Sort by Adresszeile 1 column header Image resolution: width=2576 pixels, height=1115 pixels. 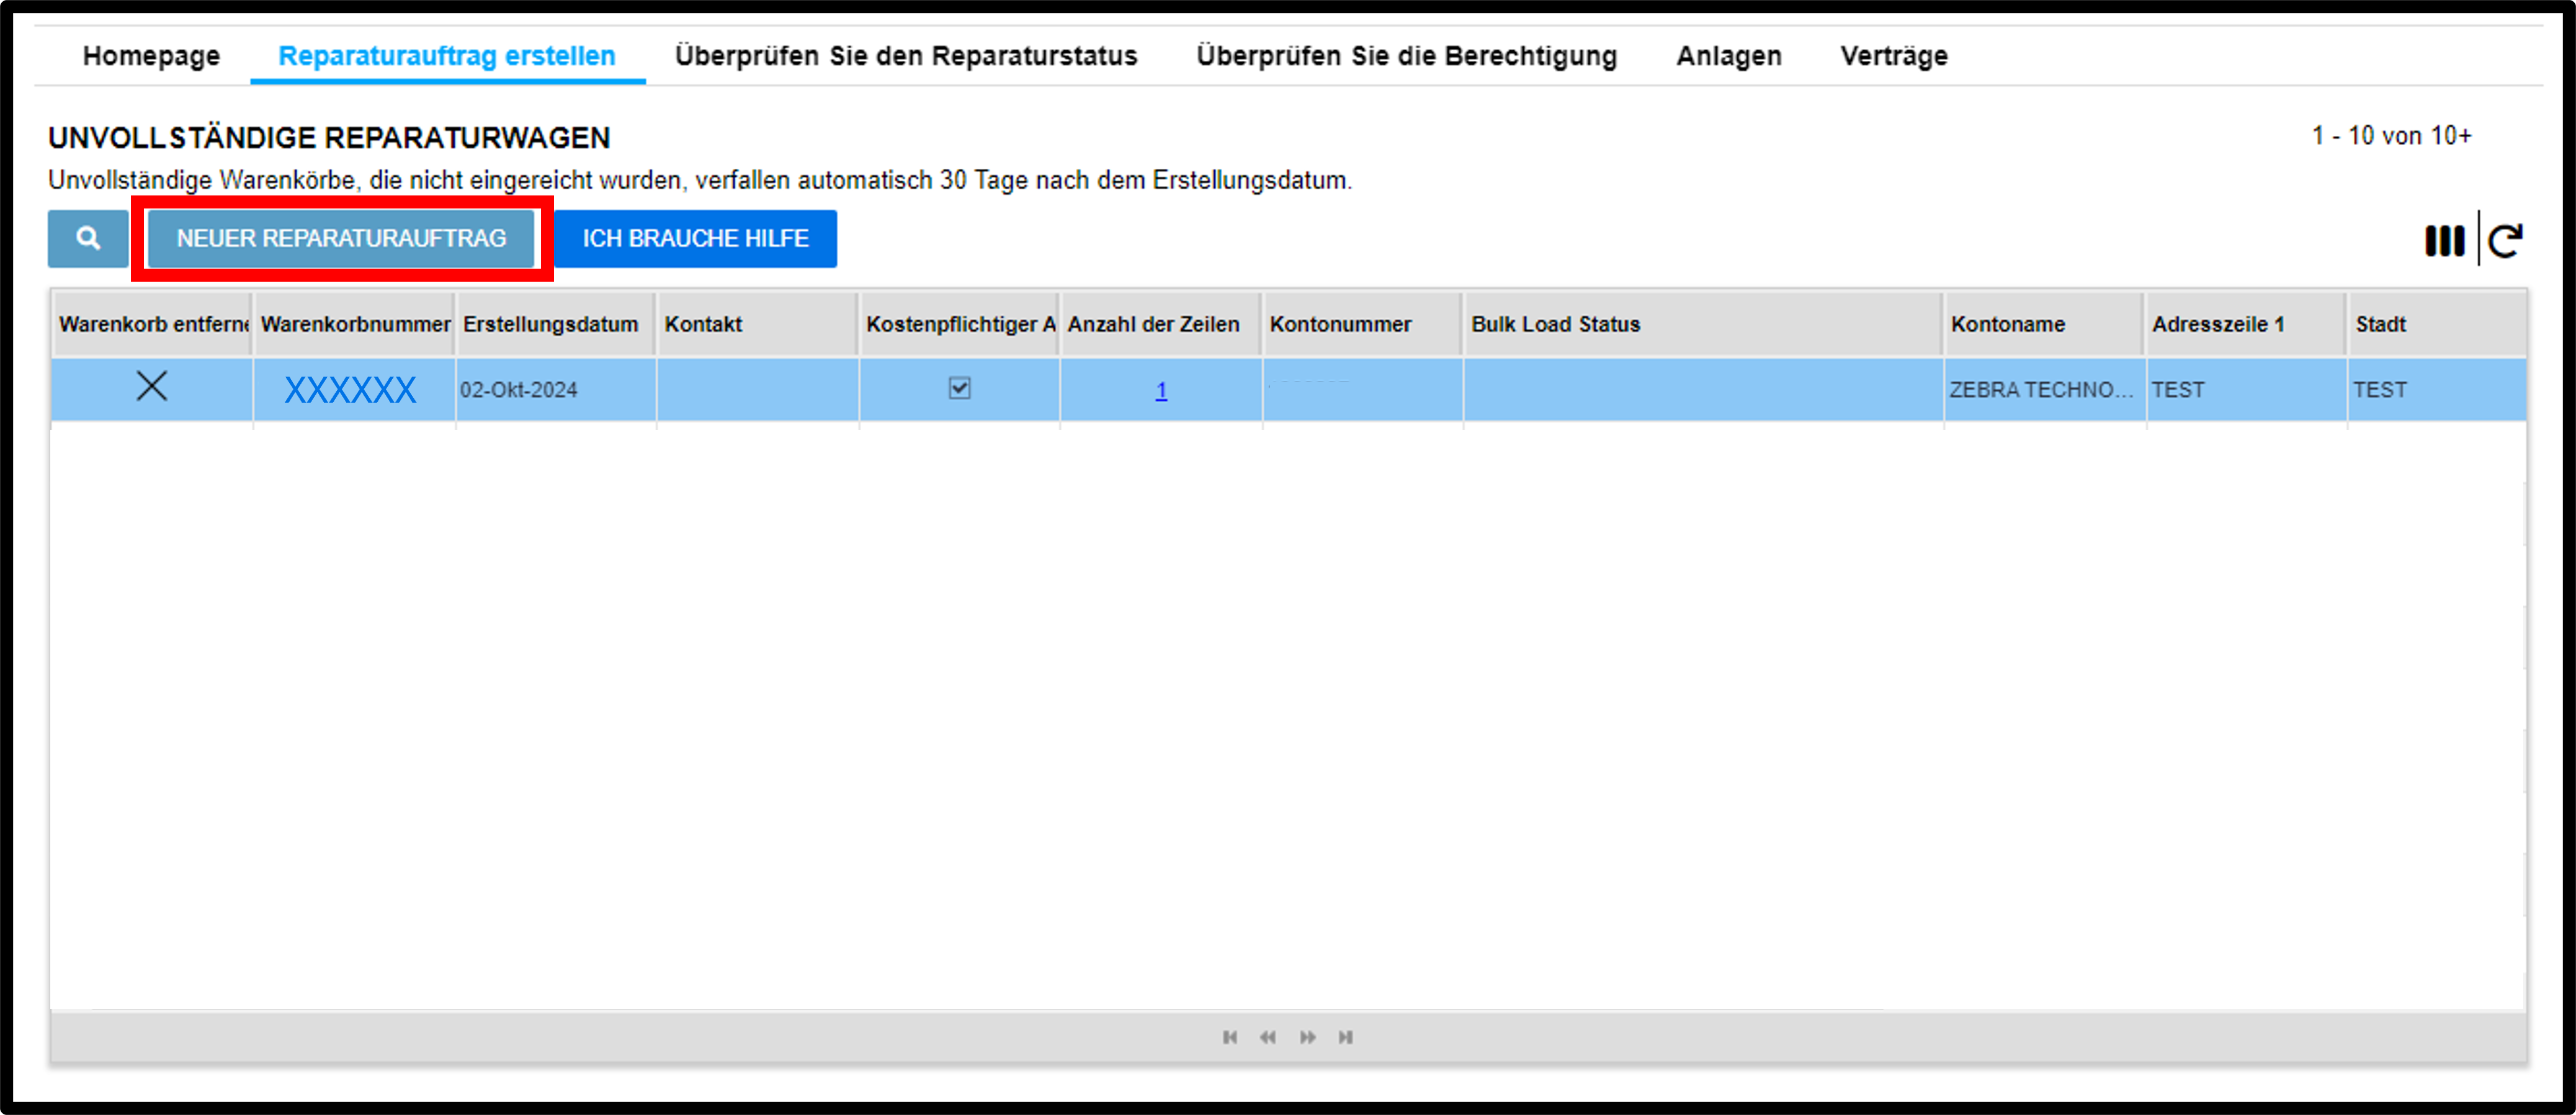point(2246,324)
